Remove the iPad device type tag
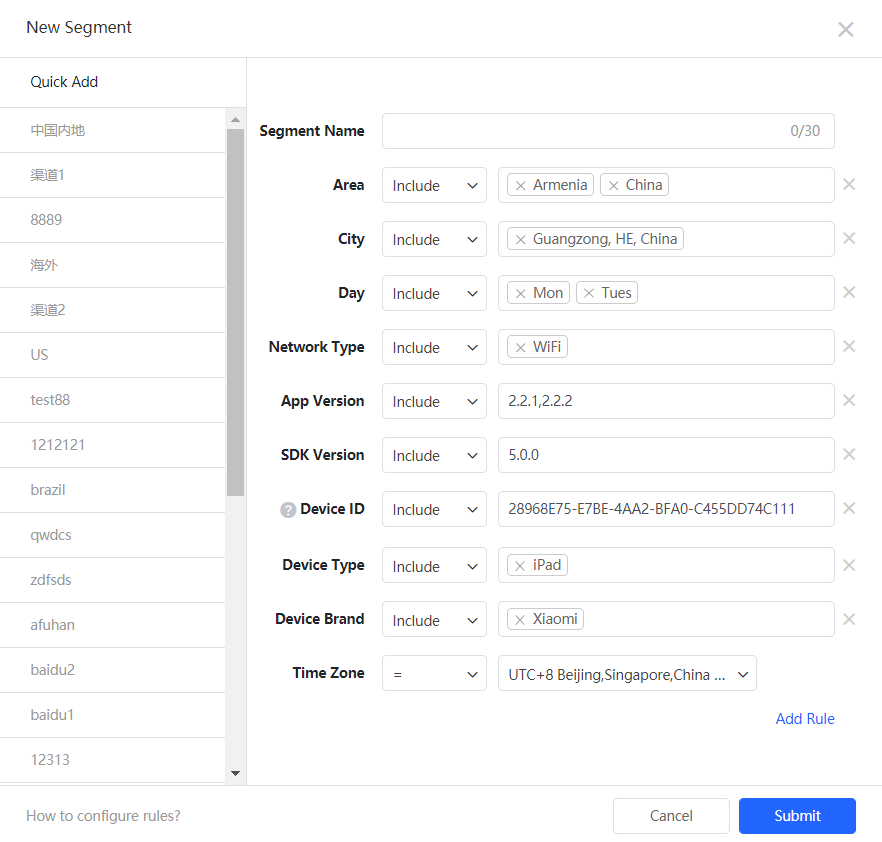Image resolution: width=882 pixels, height=842 pixels. 520,566
